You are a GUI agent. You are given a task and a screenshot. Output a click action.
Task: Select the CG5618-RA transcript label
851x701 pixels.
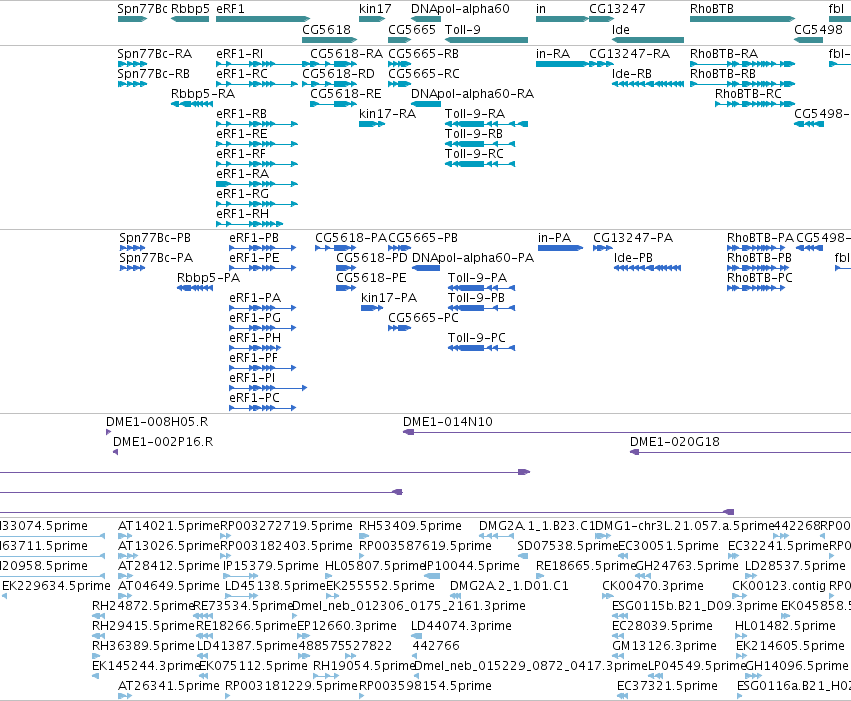click(x=346, y=54)
